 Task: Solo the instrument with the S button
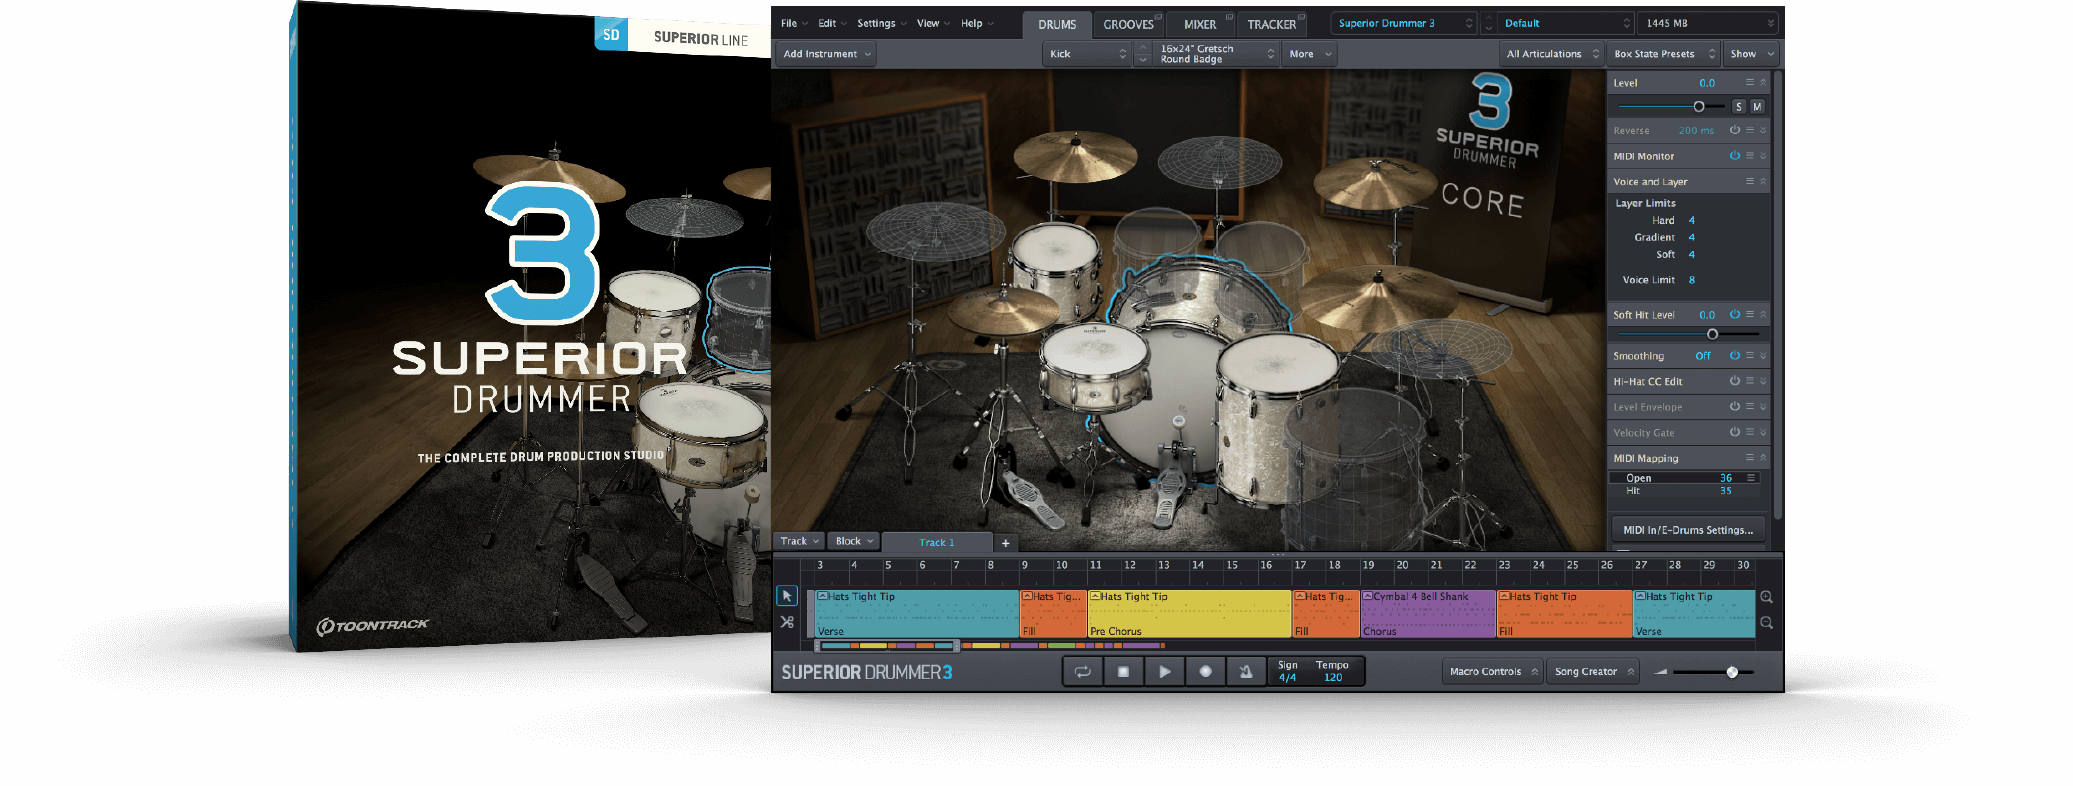tap(1739, 107)
